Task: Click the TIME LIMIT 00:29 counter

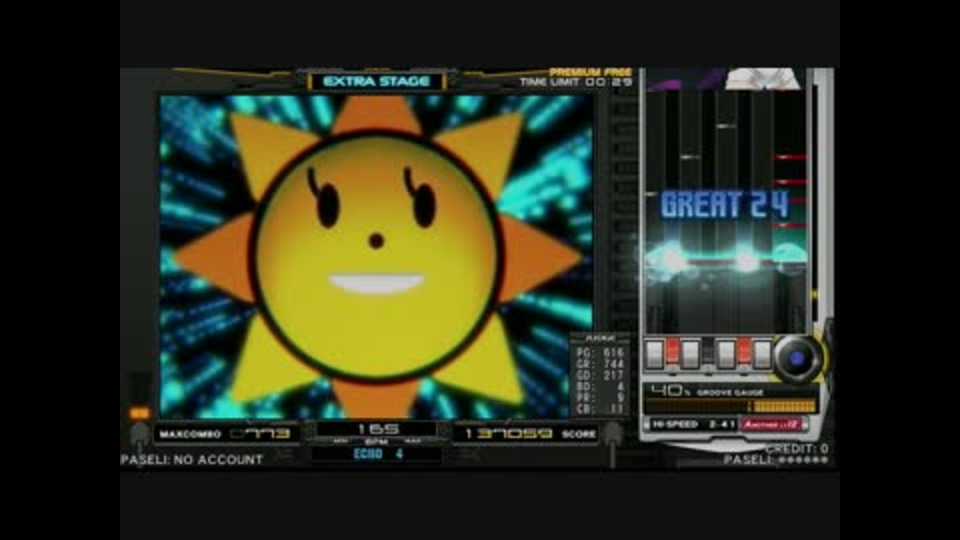Action: coord(576,82)
